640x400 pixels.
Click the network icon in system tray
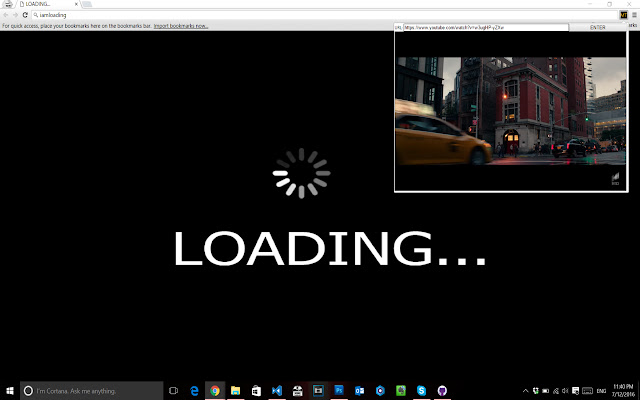coord(556,391)
